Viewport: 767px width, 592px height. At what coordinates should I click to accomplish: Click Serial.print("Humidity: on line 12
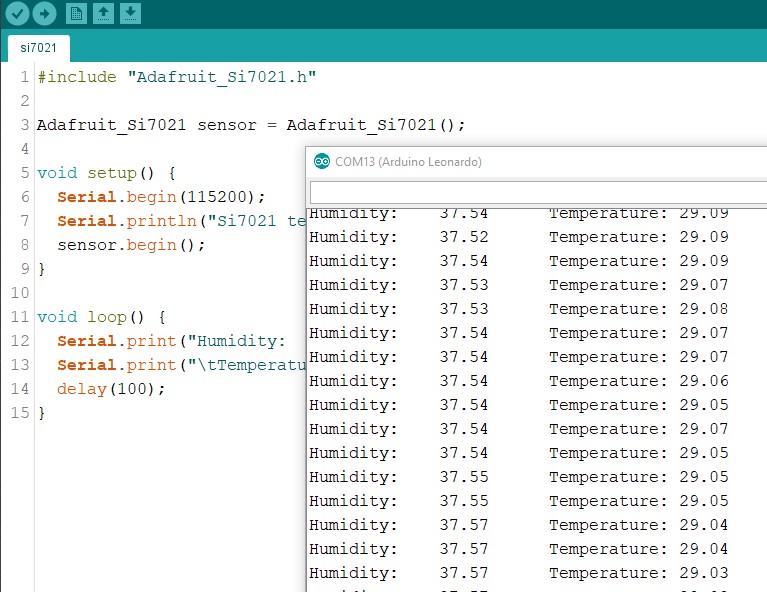tap(171, 341)
